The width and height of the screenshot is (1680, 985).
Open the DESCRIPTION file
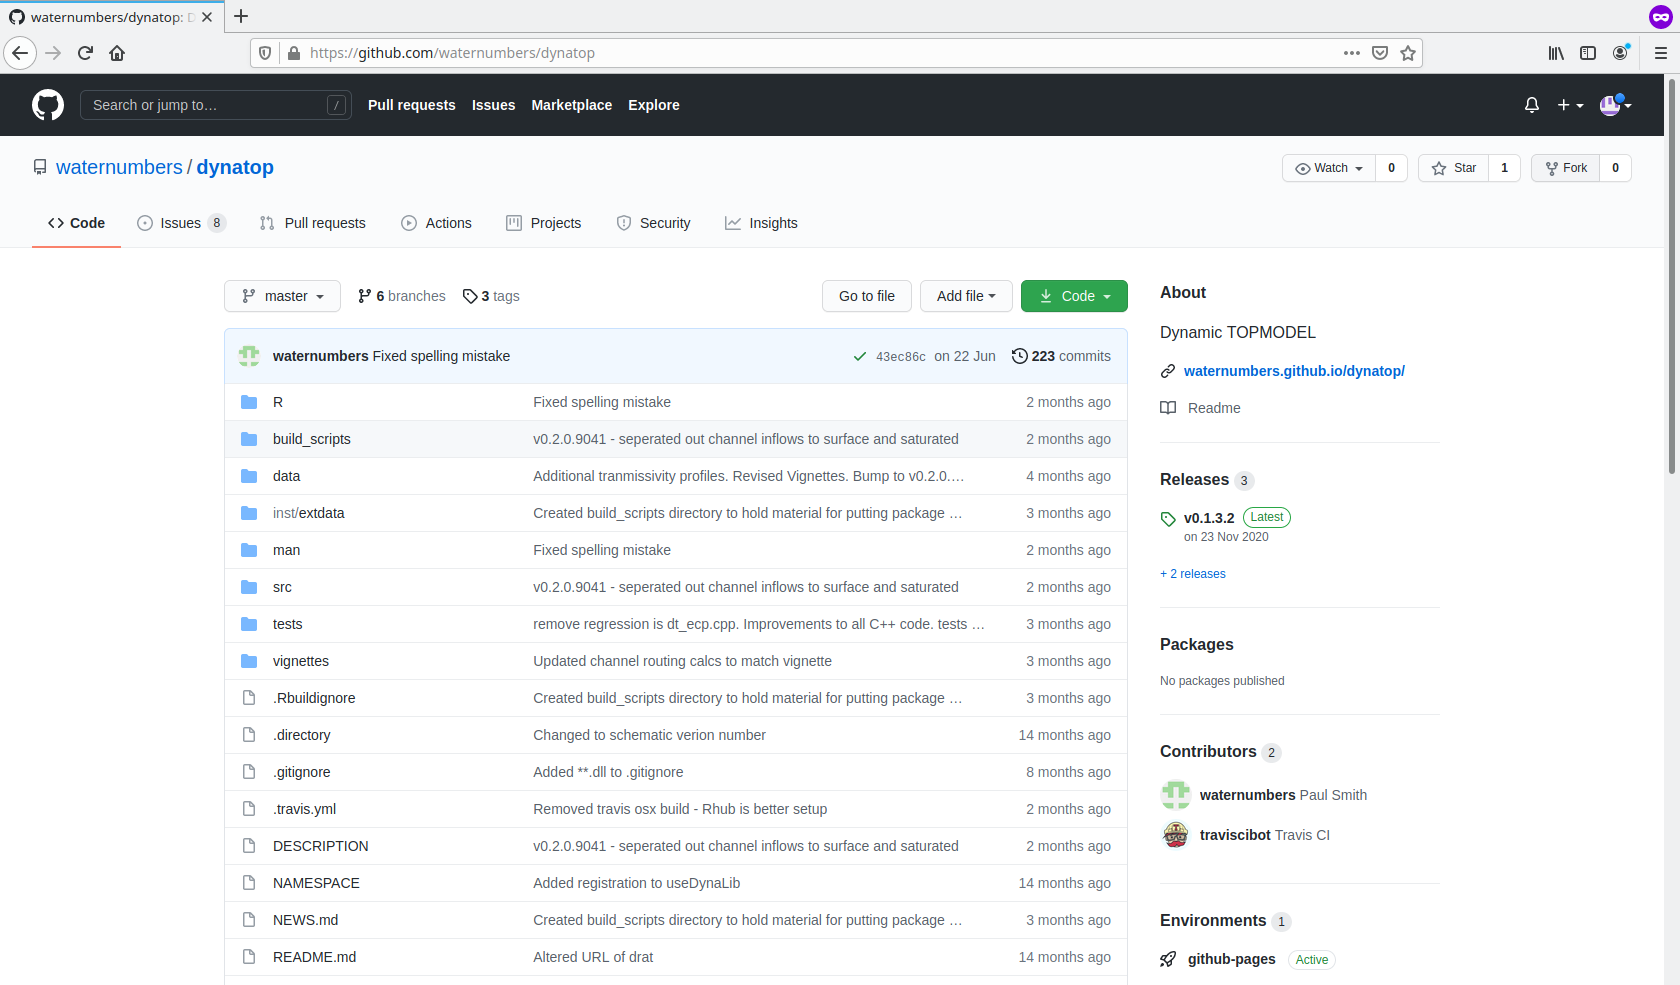[x=321, y=846]
